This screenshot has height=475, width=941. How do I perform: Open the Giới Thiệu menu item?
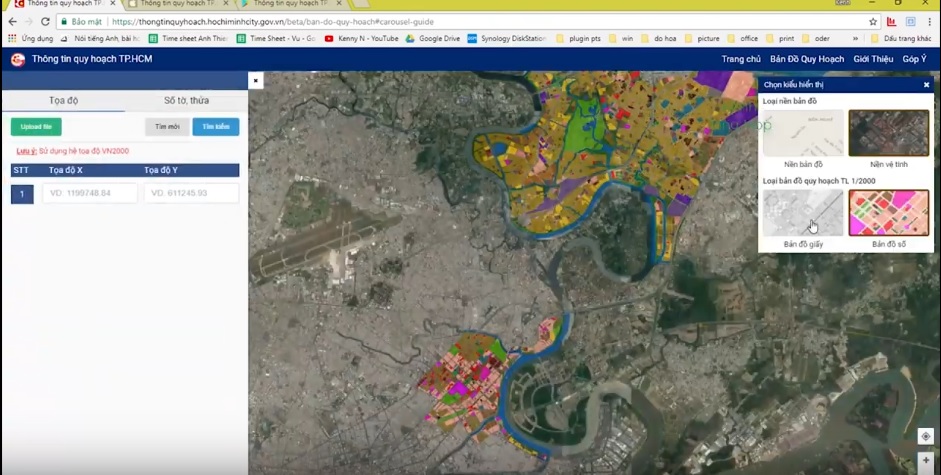tap(873, 59)
